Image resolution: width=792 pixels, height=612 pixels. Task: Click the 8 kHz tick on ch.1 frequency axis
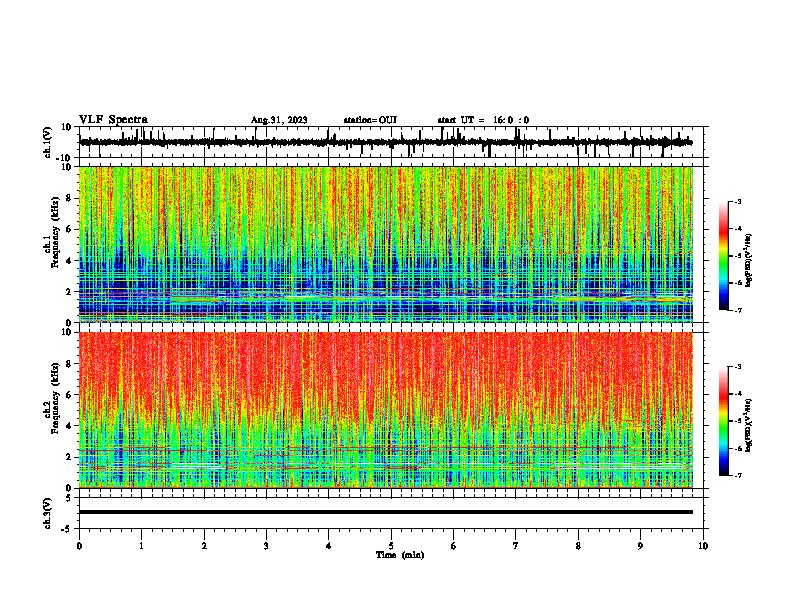[x=69, y=198]
